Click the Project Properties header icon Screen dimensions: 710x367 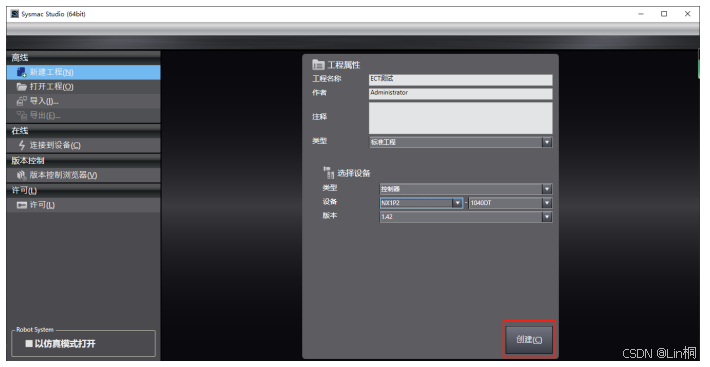(318, 65)
